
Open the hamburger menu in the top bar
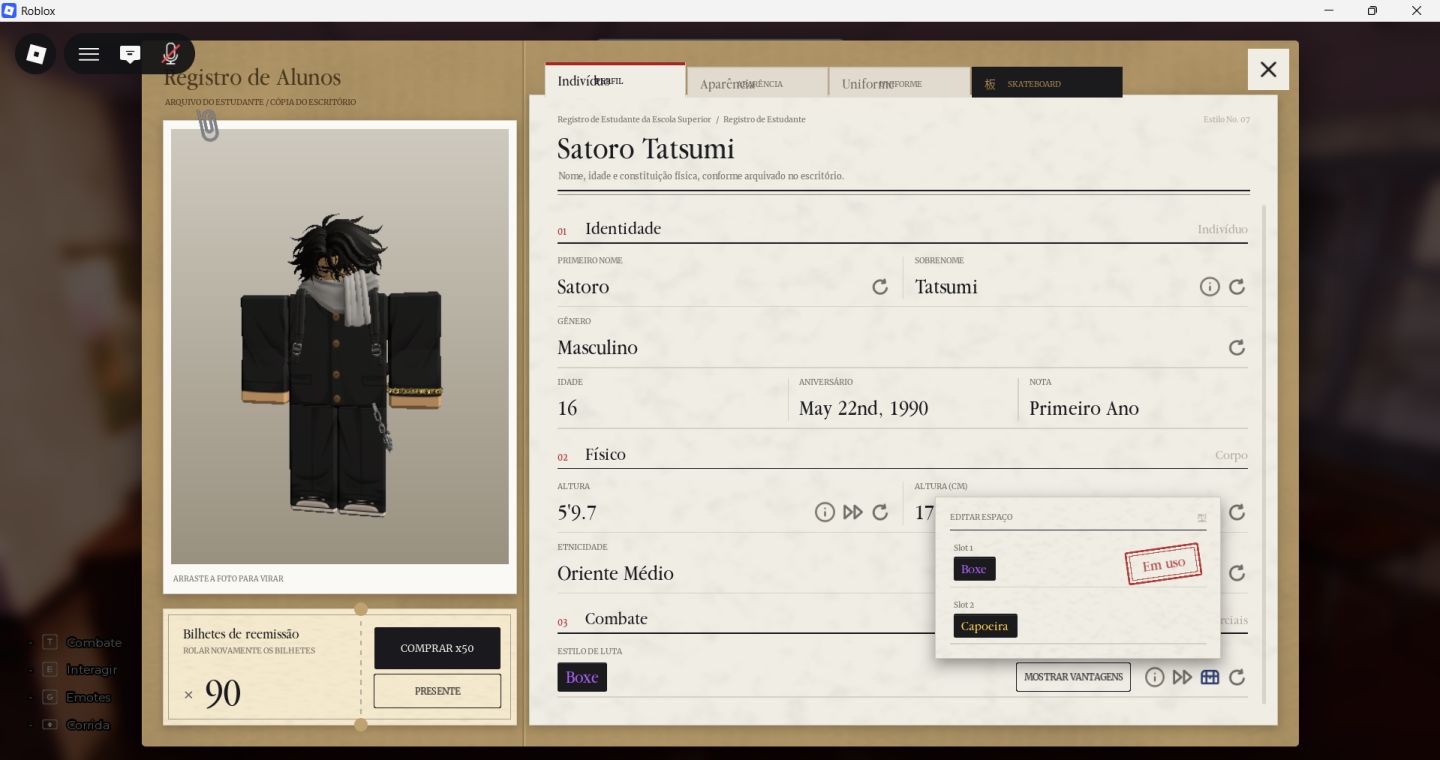click(89, 54)
